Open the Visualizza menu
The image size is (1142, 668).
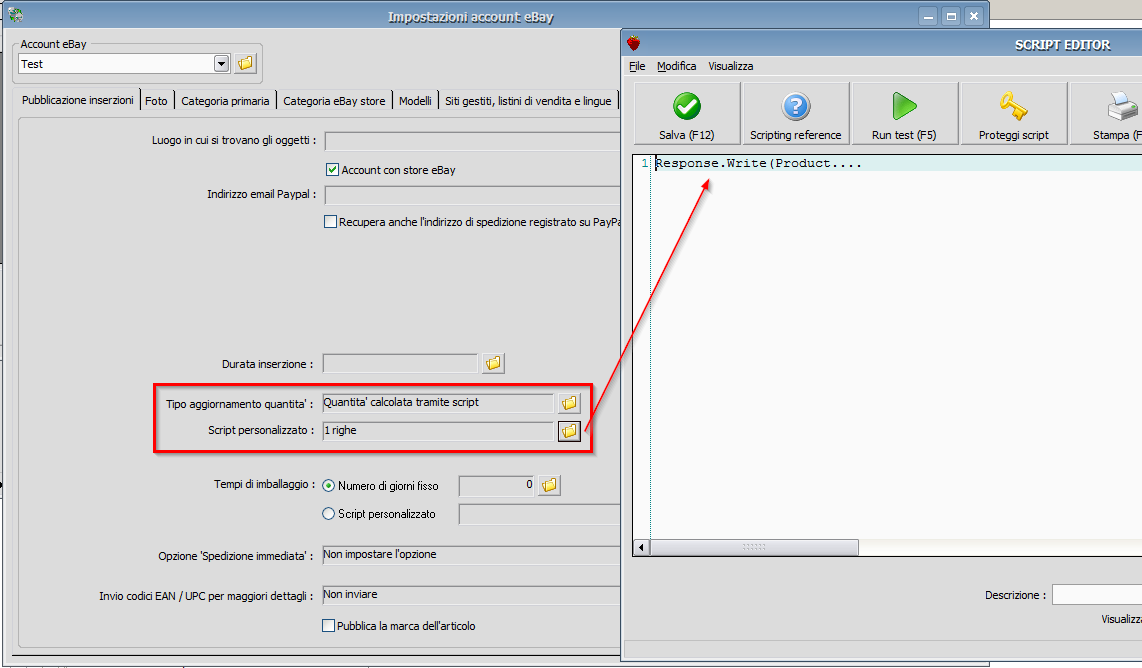(x=731, y=66)
